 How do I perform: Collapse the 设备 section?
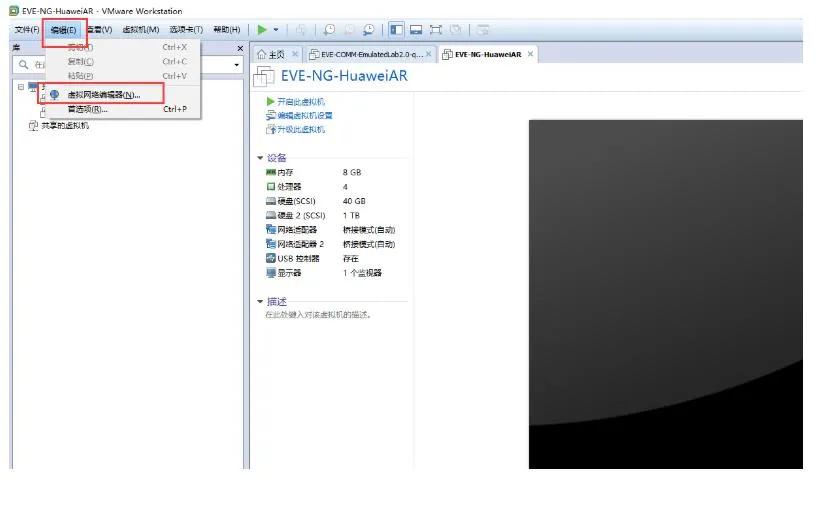pyautogui.click(x=260, y=158)
